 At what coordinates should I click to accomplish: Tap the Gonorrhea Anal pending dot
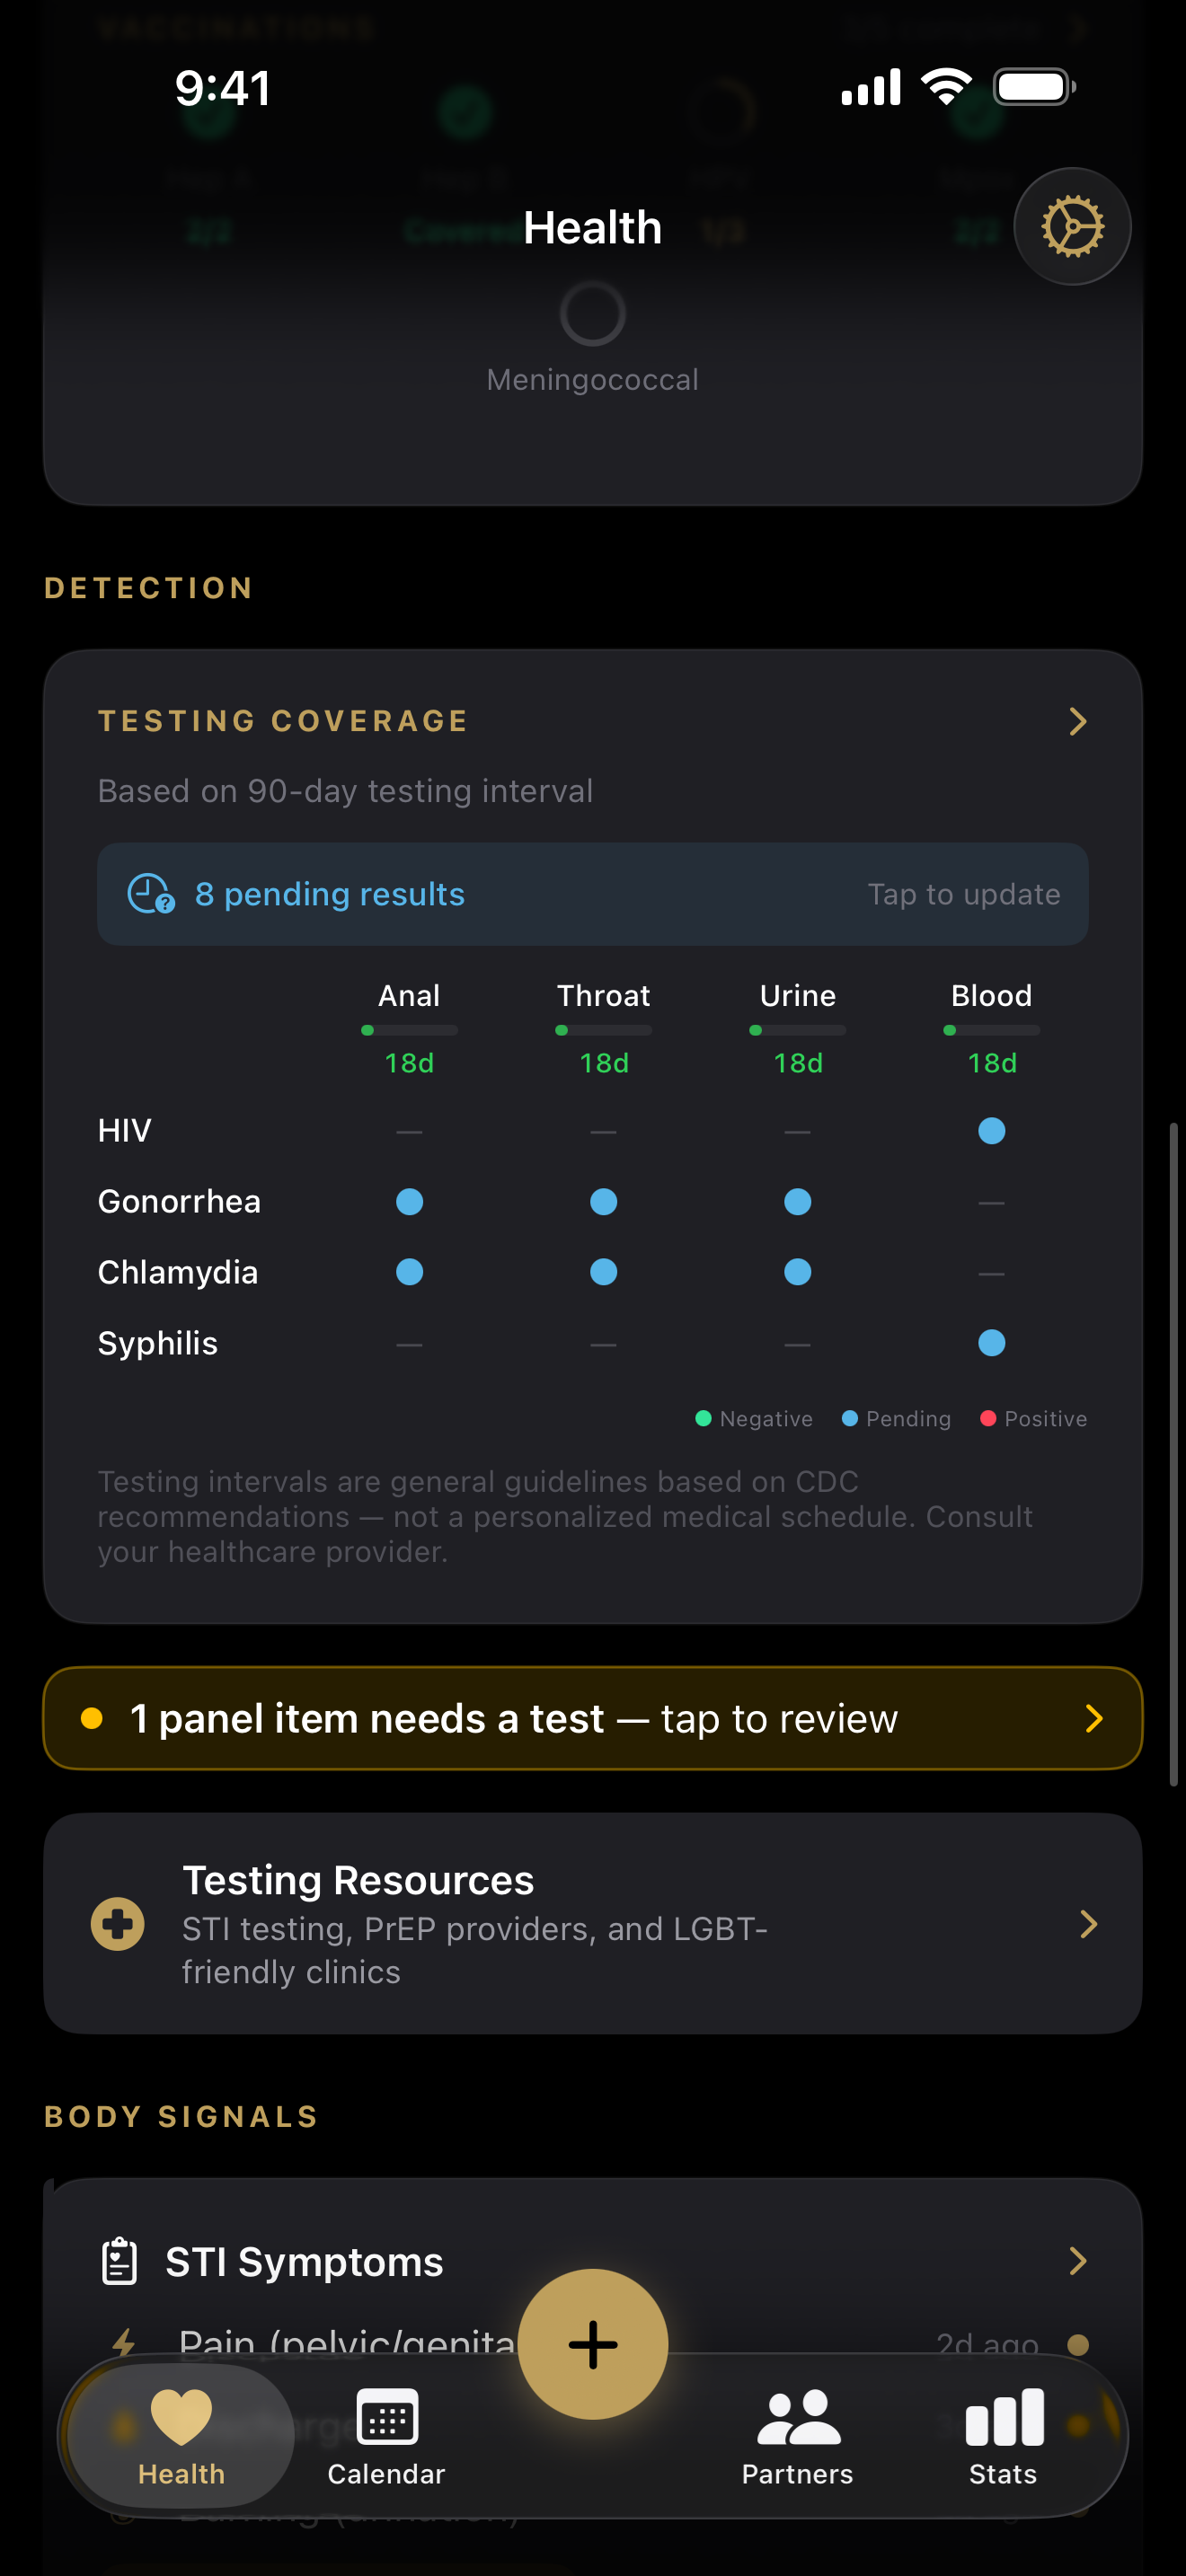(x=409, y=1201)
